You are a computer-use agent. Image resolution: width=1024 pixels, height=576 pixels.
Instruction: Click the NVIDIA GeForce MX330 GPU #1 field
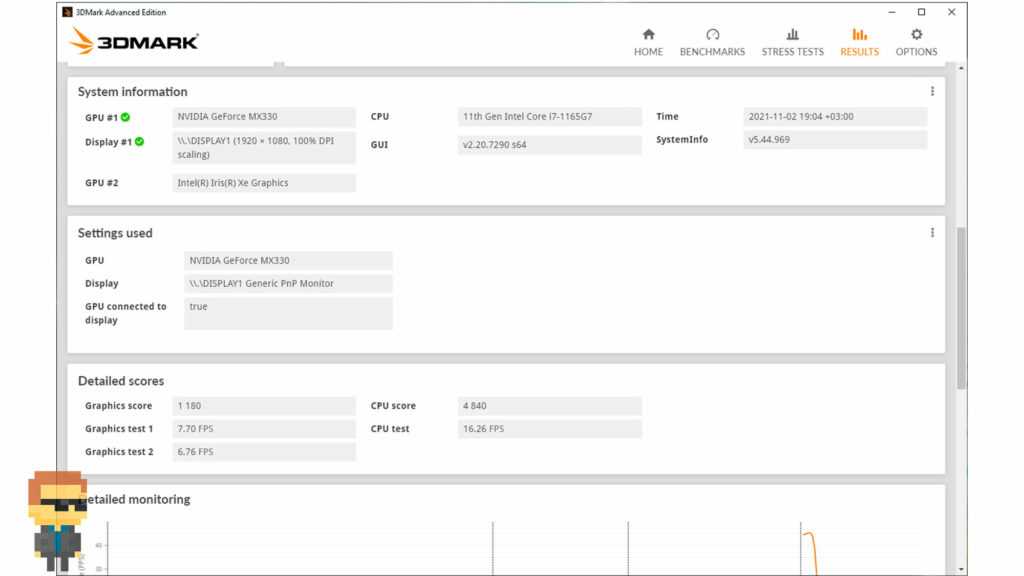(264, 117)
